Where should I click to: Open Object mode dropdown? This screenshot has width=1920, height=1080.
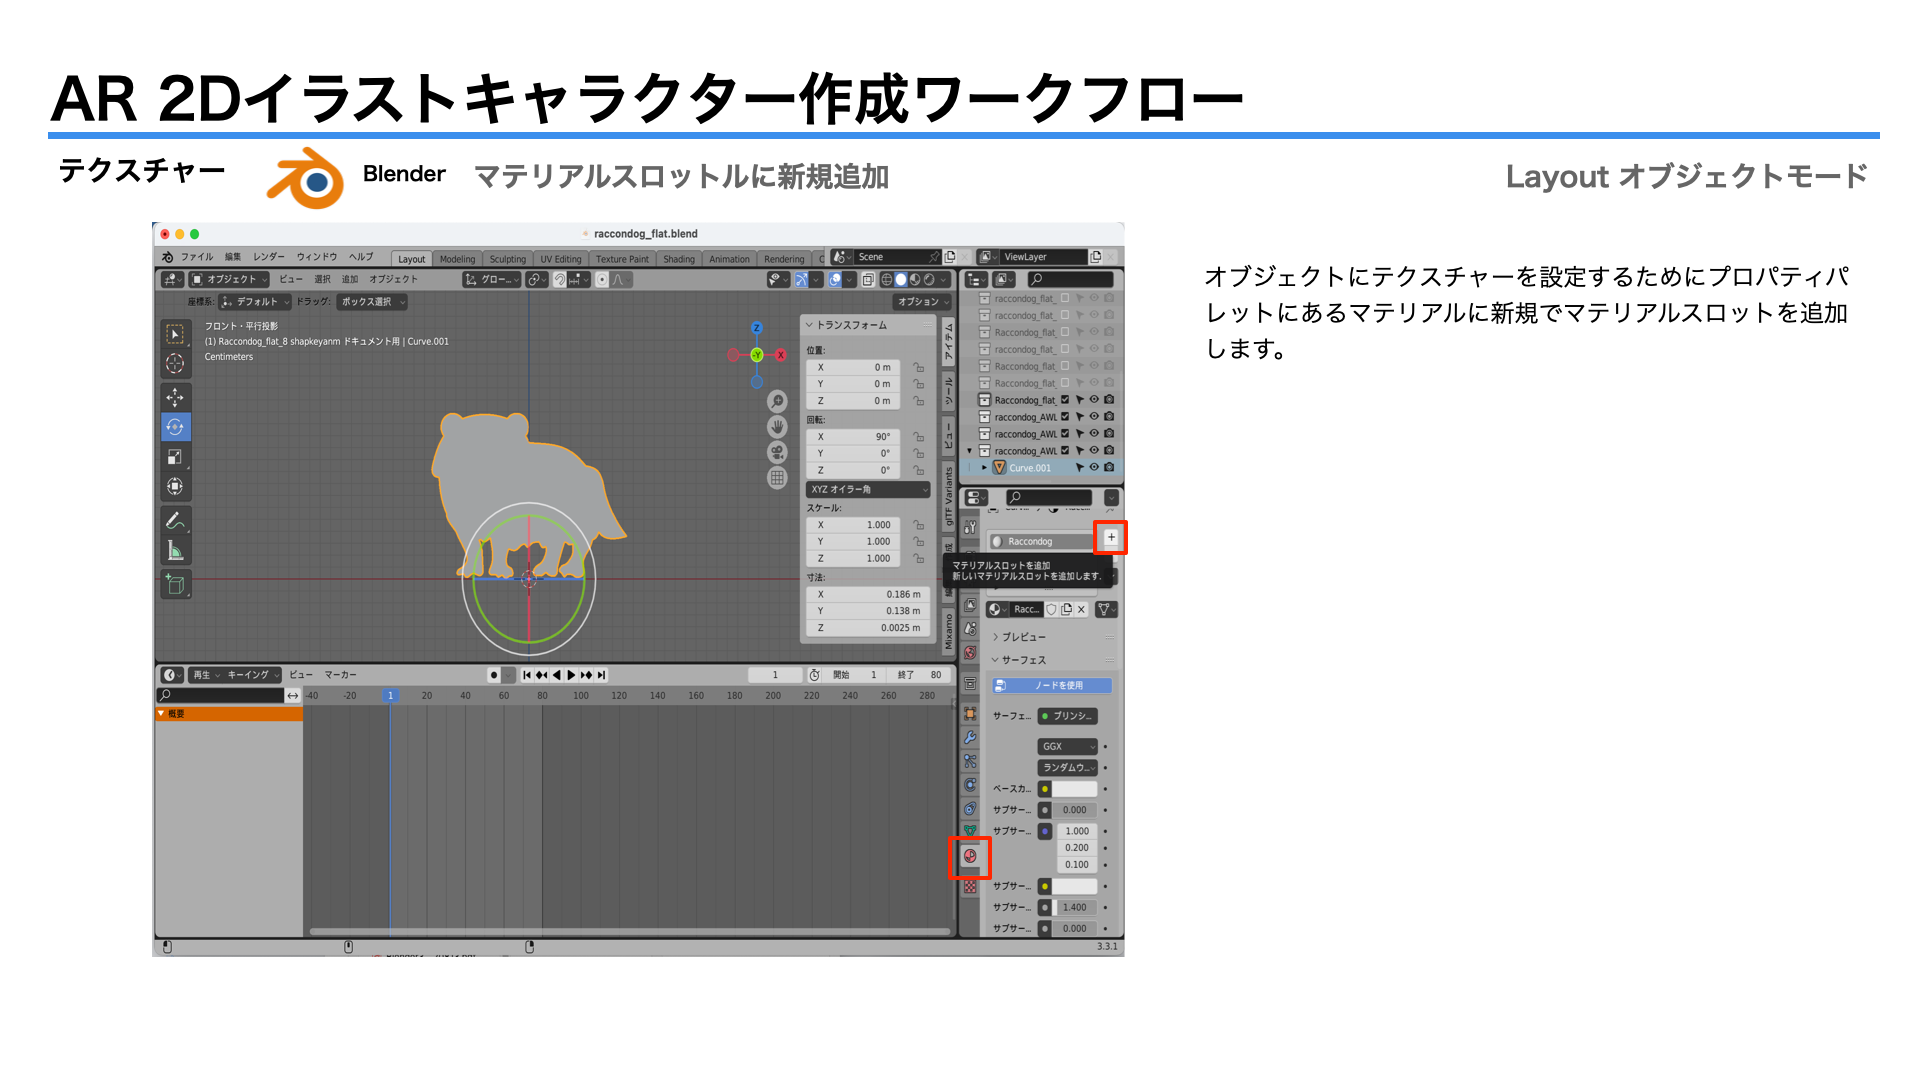point(230,280)
